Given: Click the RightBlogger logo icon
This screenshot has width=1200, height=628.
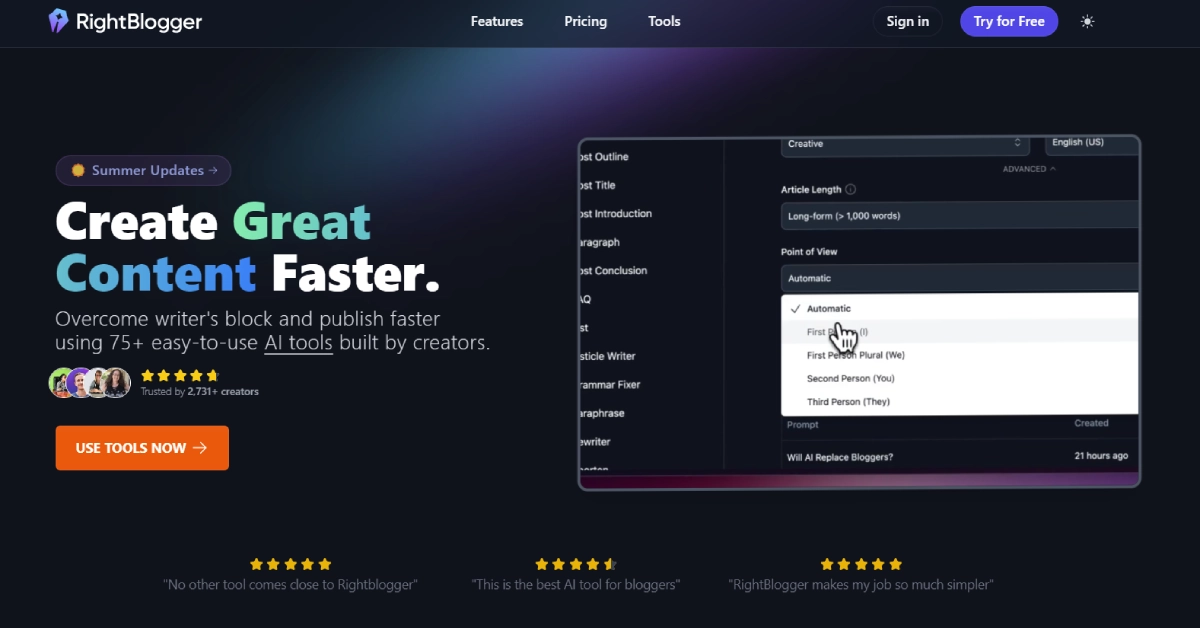Looking at the screenshot, I should click(59, 21).
